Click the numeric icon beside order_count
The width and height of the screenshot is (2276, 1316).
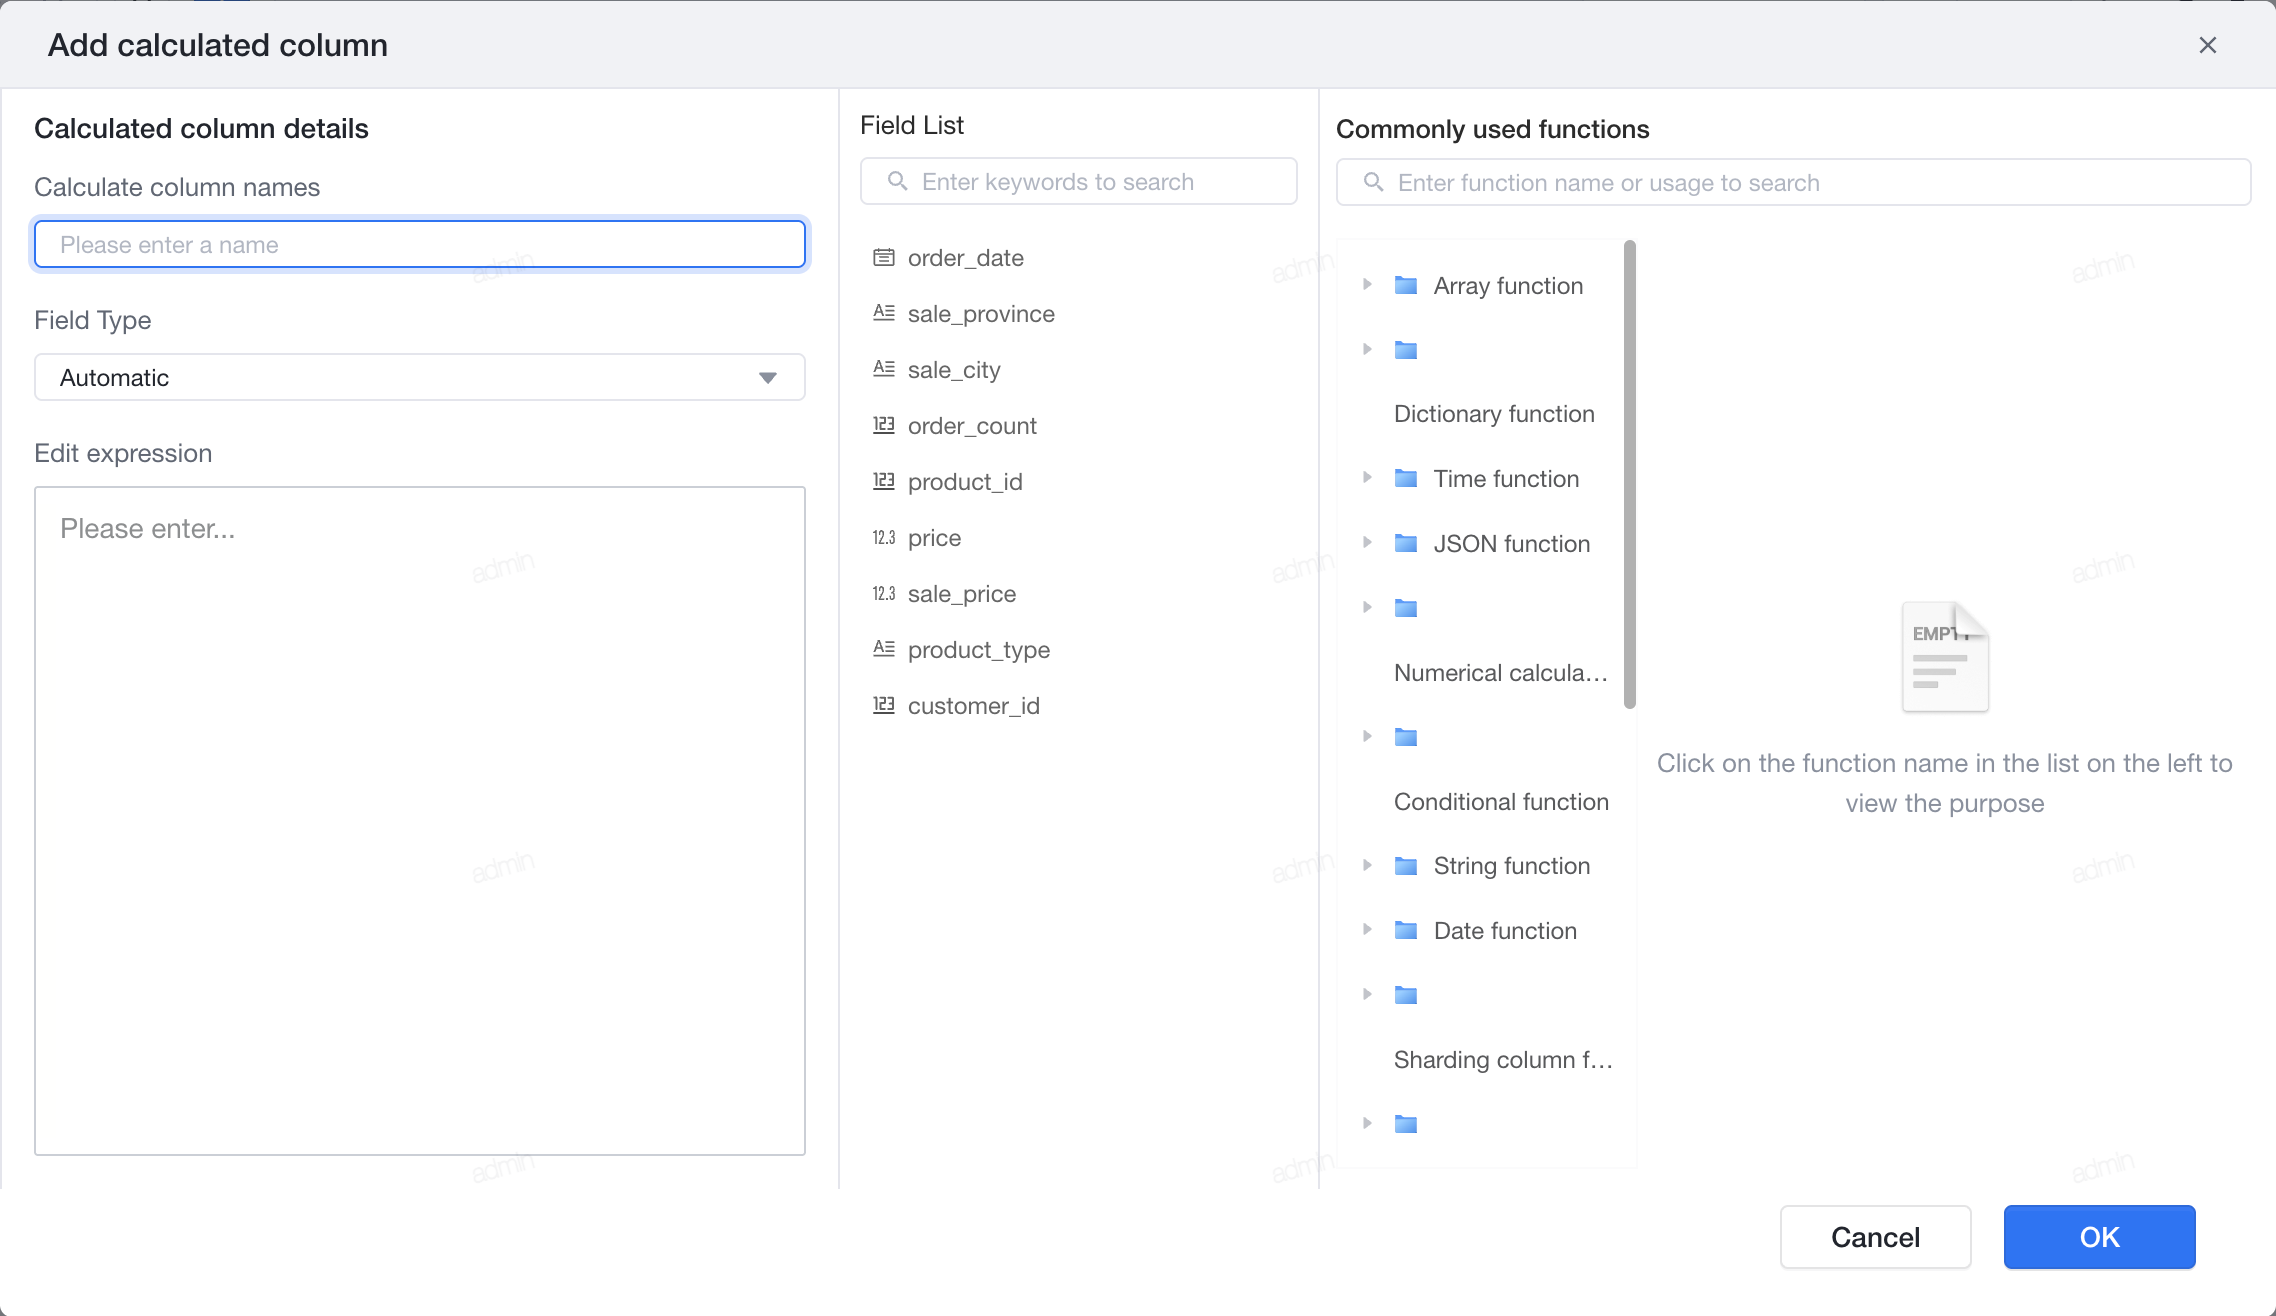[884, 425]
